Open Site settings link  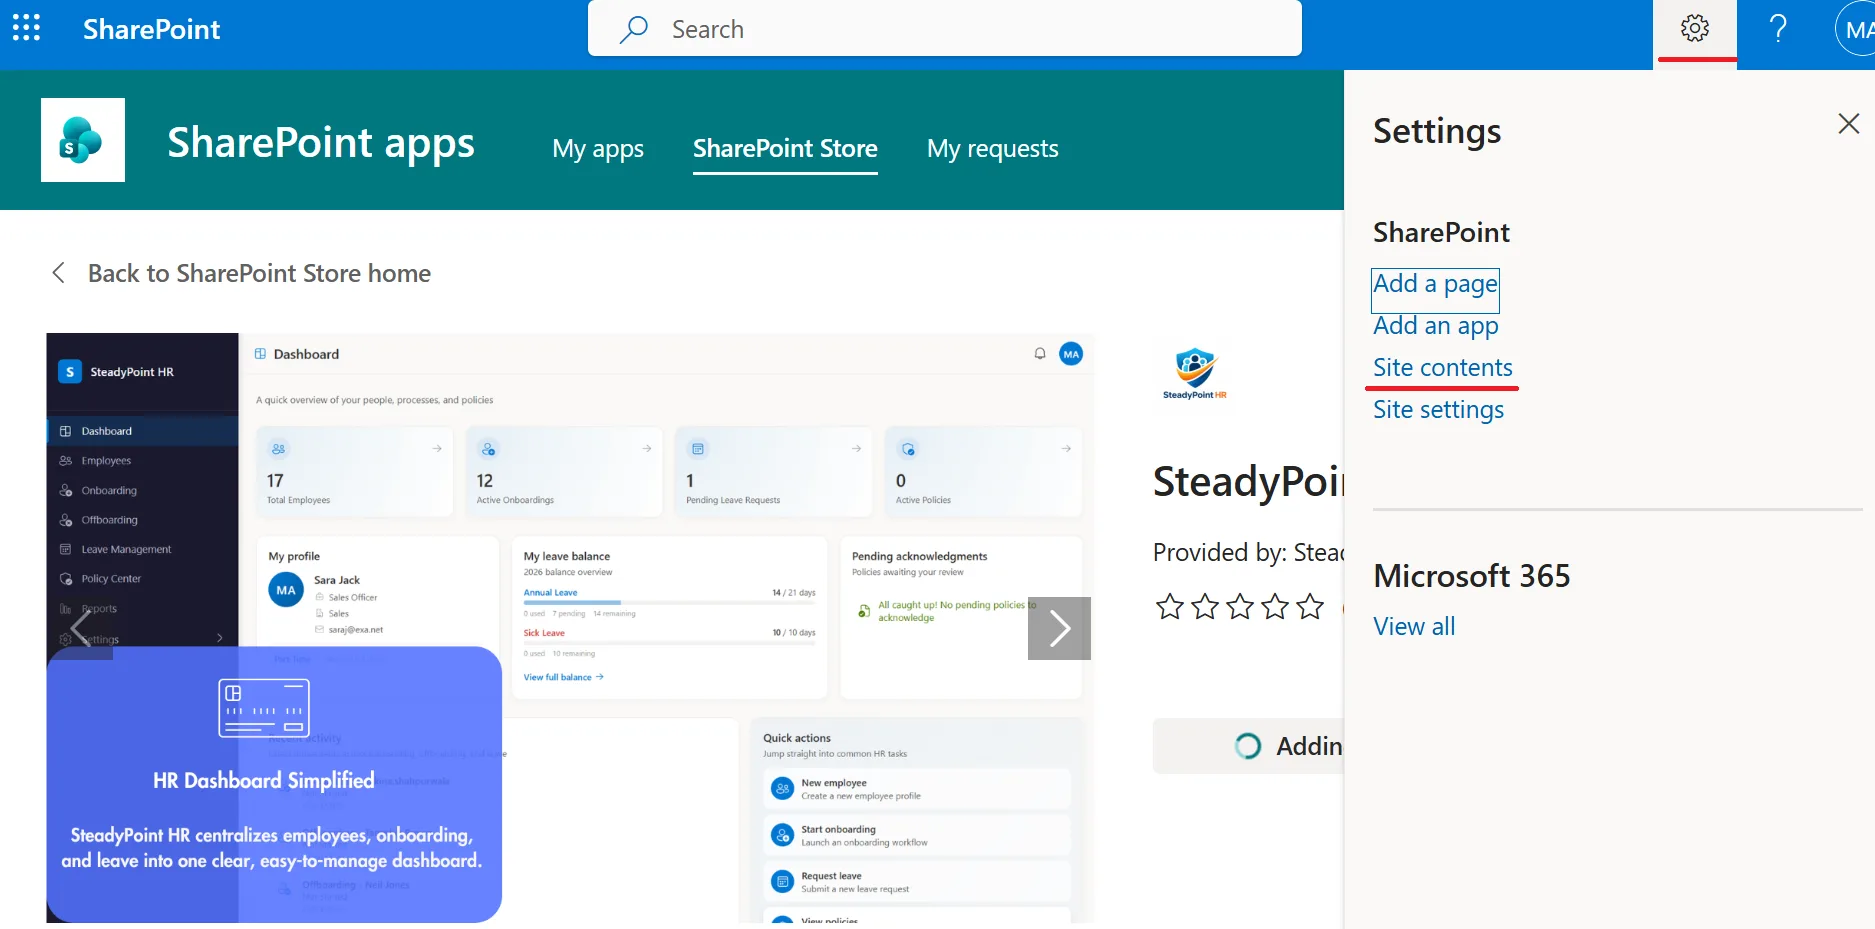(x=1438, y=410)
